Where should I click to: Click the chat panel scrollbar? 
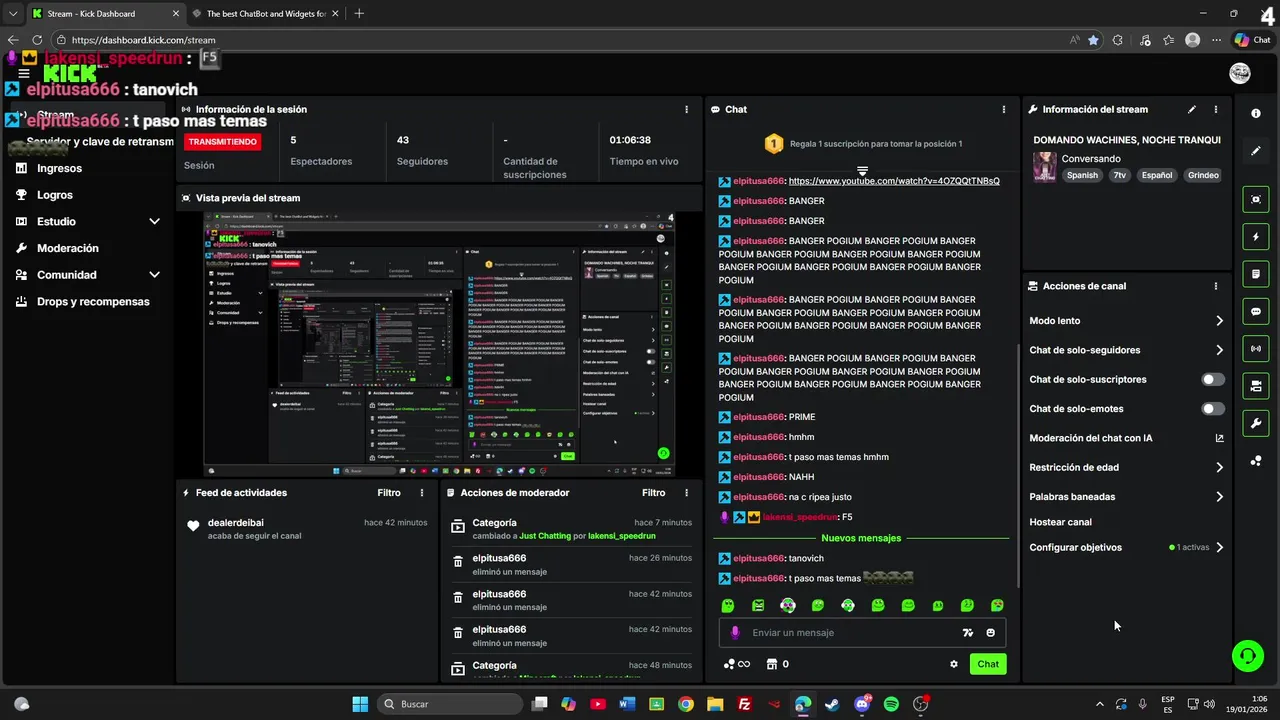(x=1018, y=465)
